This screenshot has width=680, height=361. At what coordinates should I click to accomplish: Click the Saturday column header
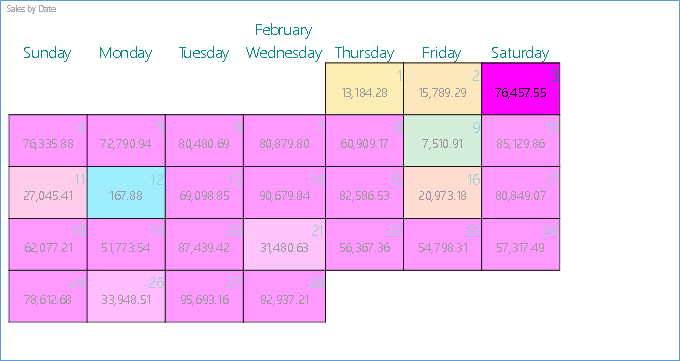[x=520, y=53]
